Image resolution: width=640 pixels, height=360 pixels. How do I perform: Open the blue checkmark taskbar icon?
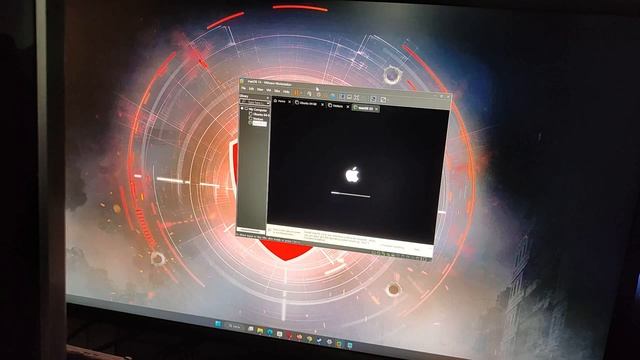(x=319, y=340)
